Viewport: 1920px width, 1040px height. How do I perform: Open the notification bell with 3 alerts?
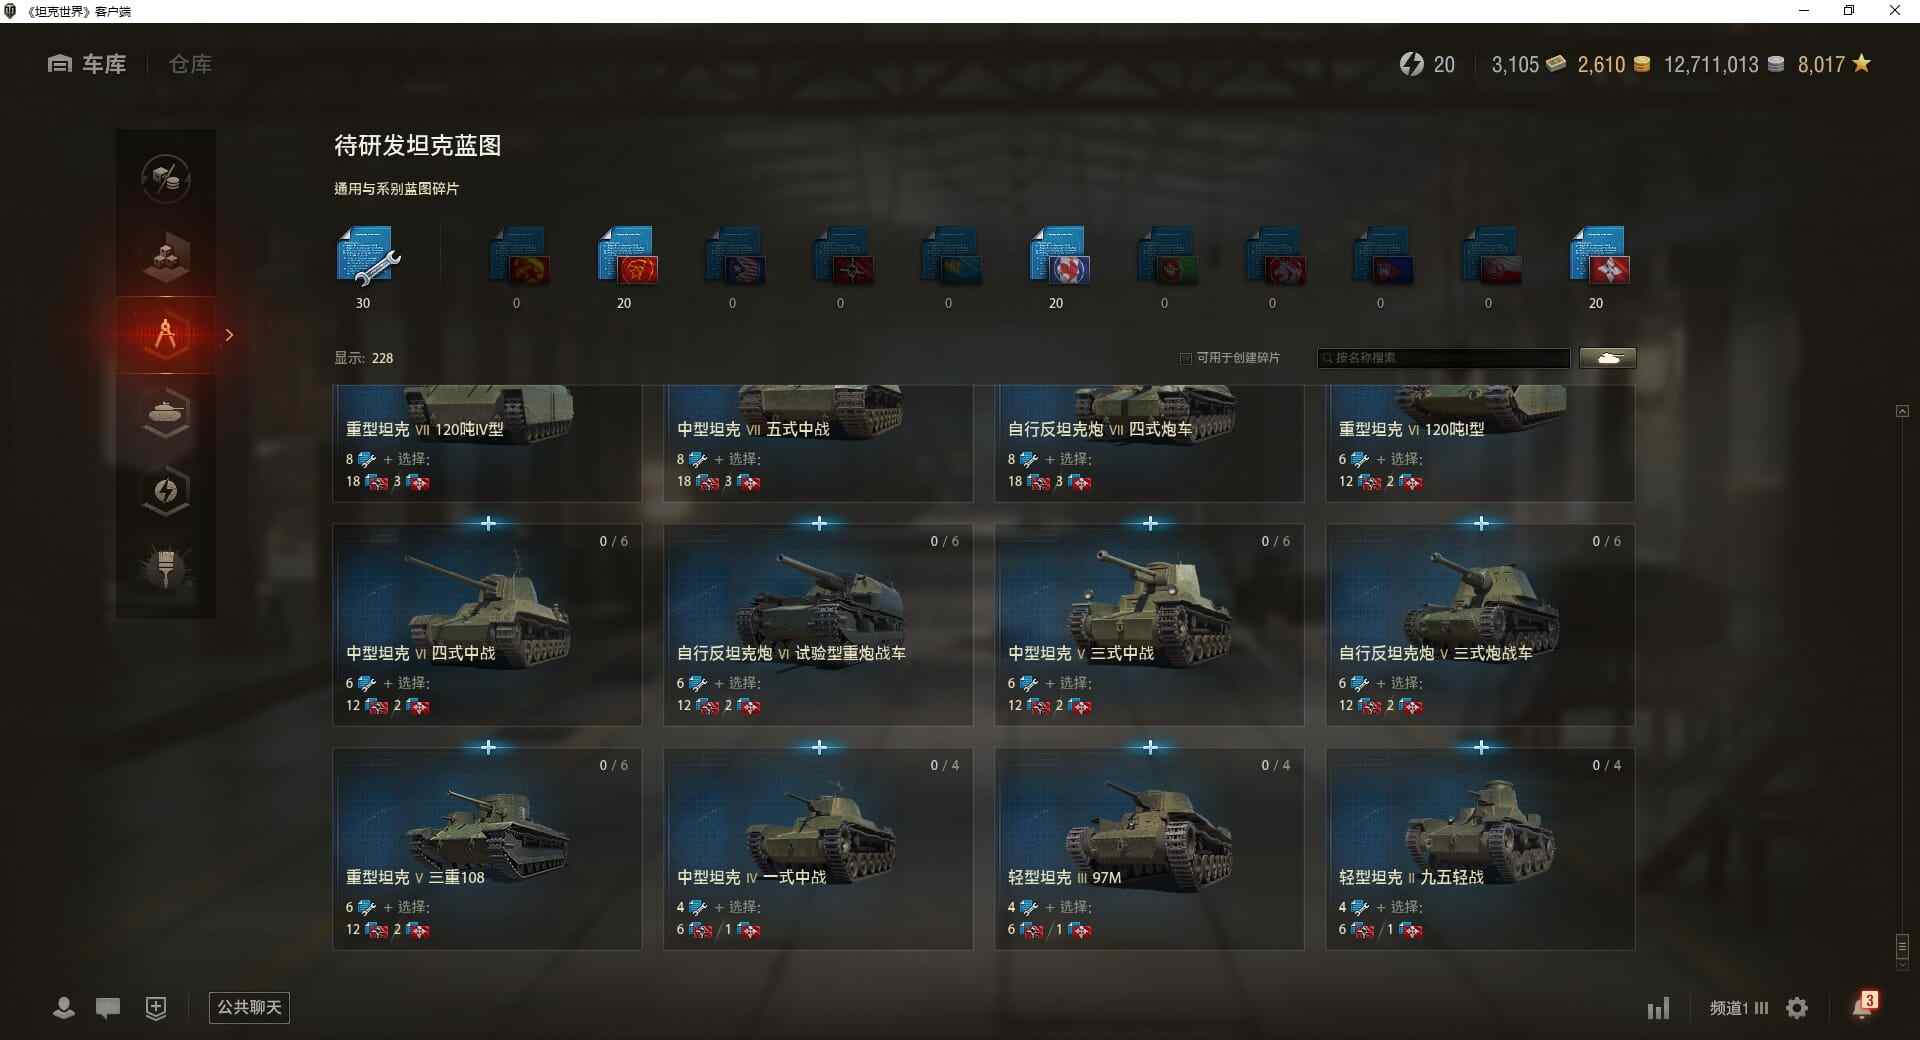[1864, 1005]
